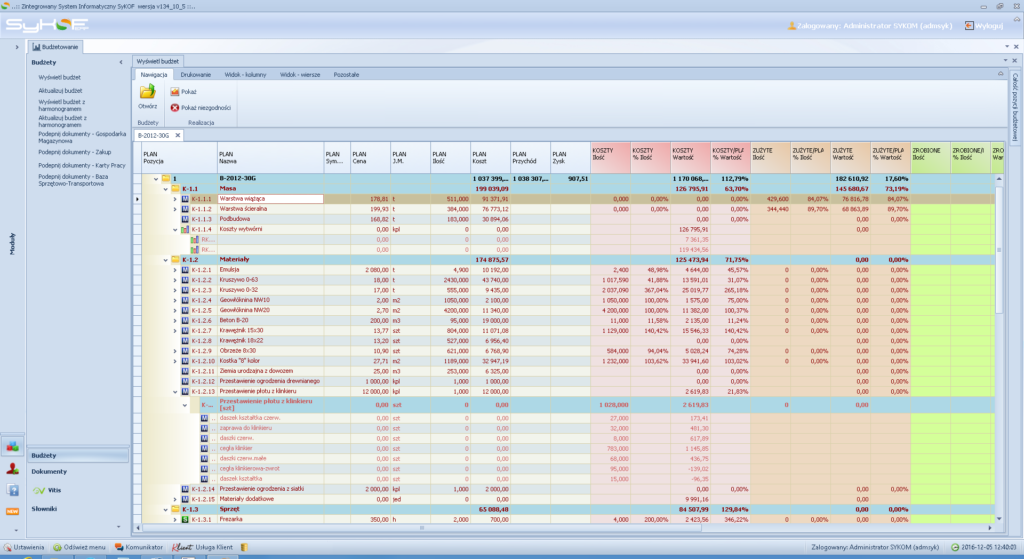This screenshot has width=1024, height=559.
Task: Expand row K-1.2.1 Emulsja
Action: click(175, 270)
